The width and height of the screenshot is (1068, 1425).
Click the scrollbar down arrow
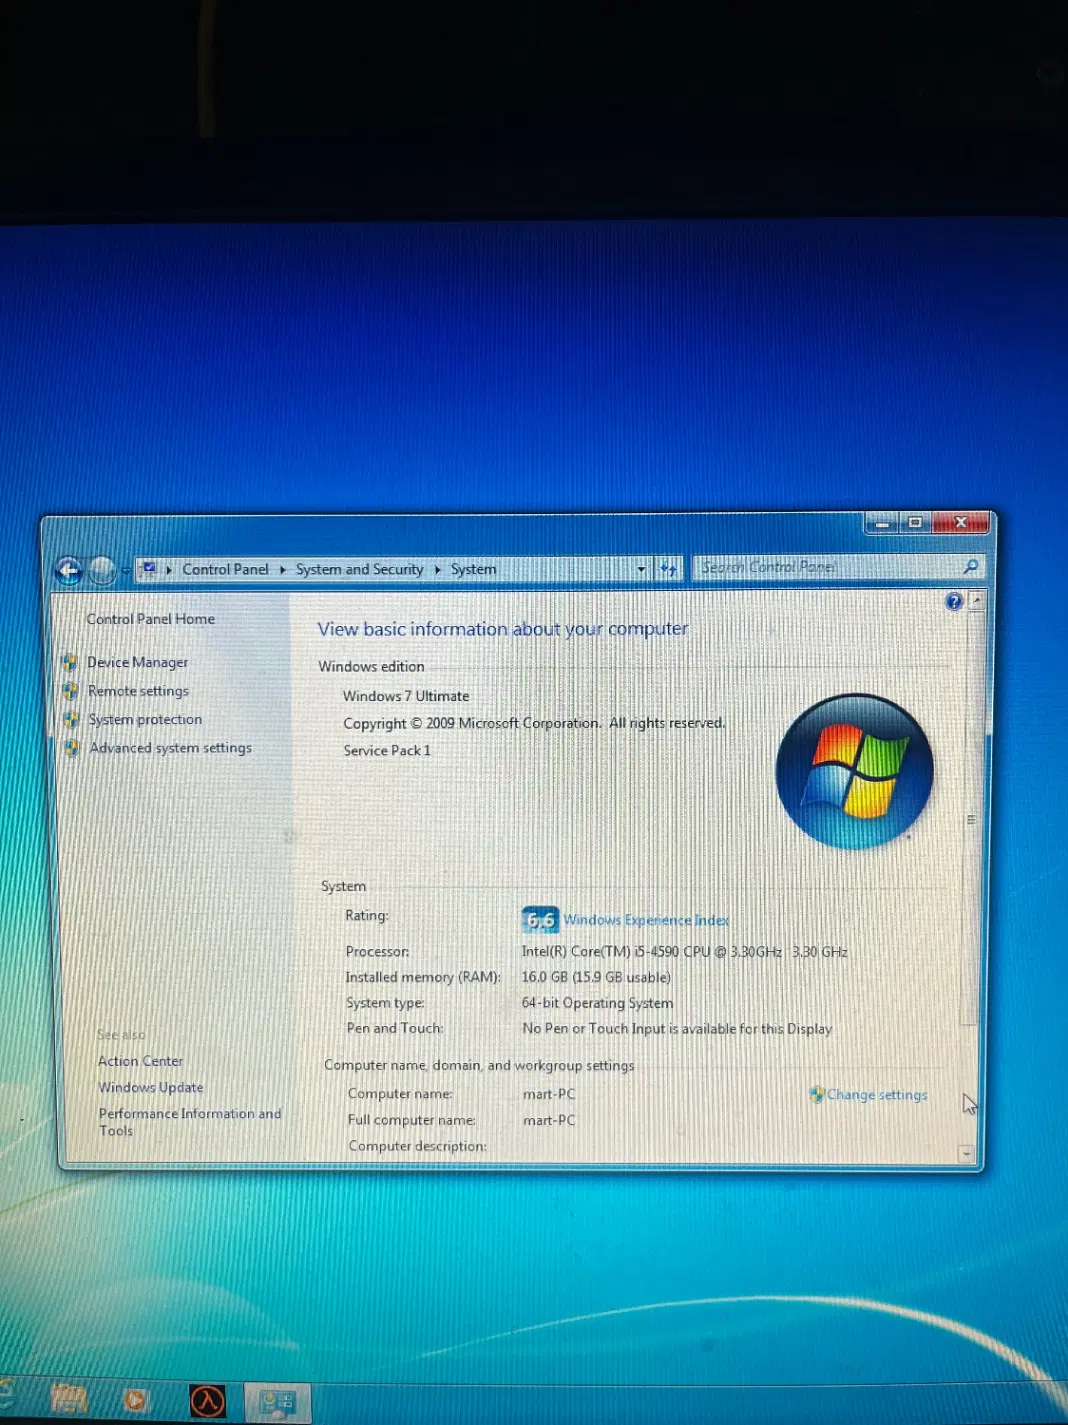click(x=967, y=1153)
